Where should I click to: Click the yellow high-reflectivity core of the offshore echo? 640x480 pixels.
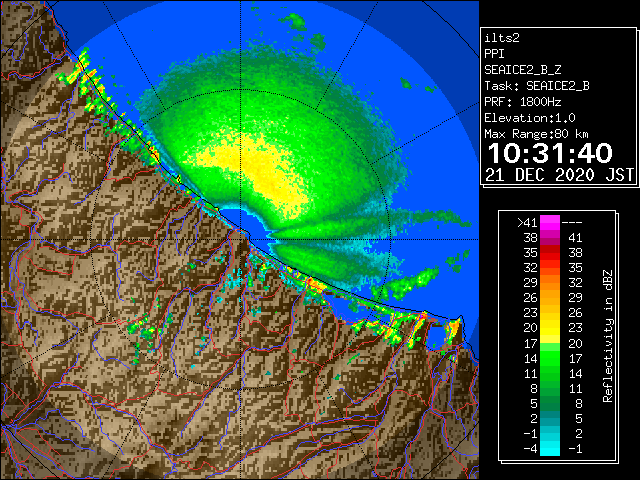(x=261, y=169)
